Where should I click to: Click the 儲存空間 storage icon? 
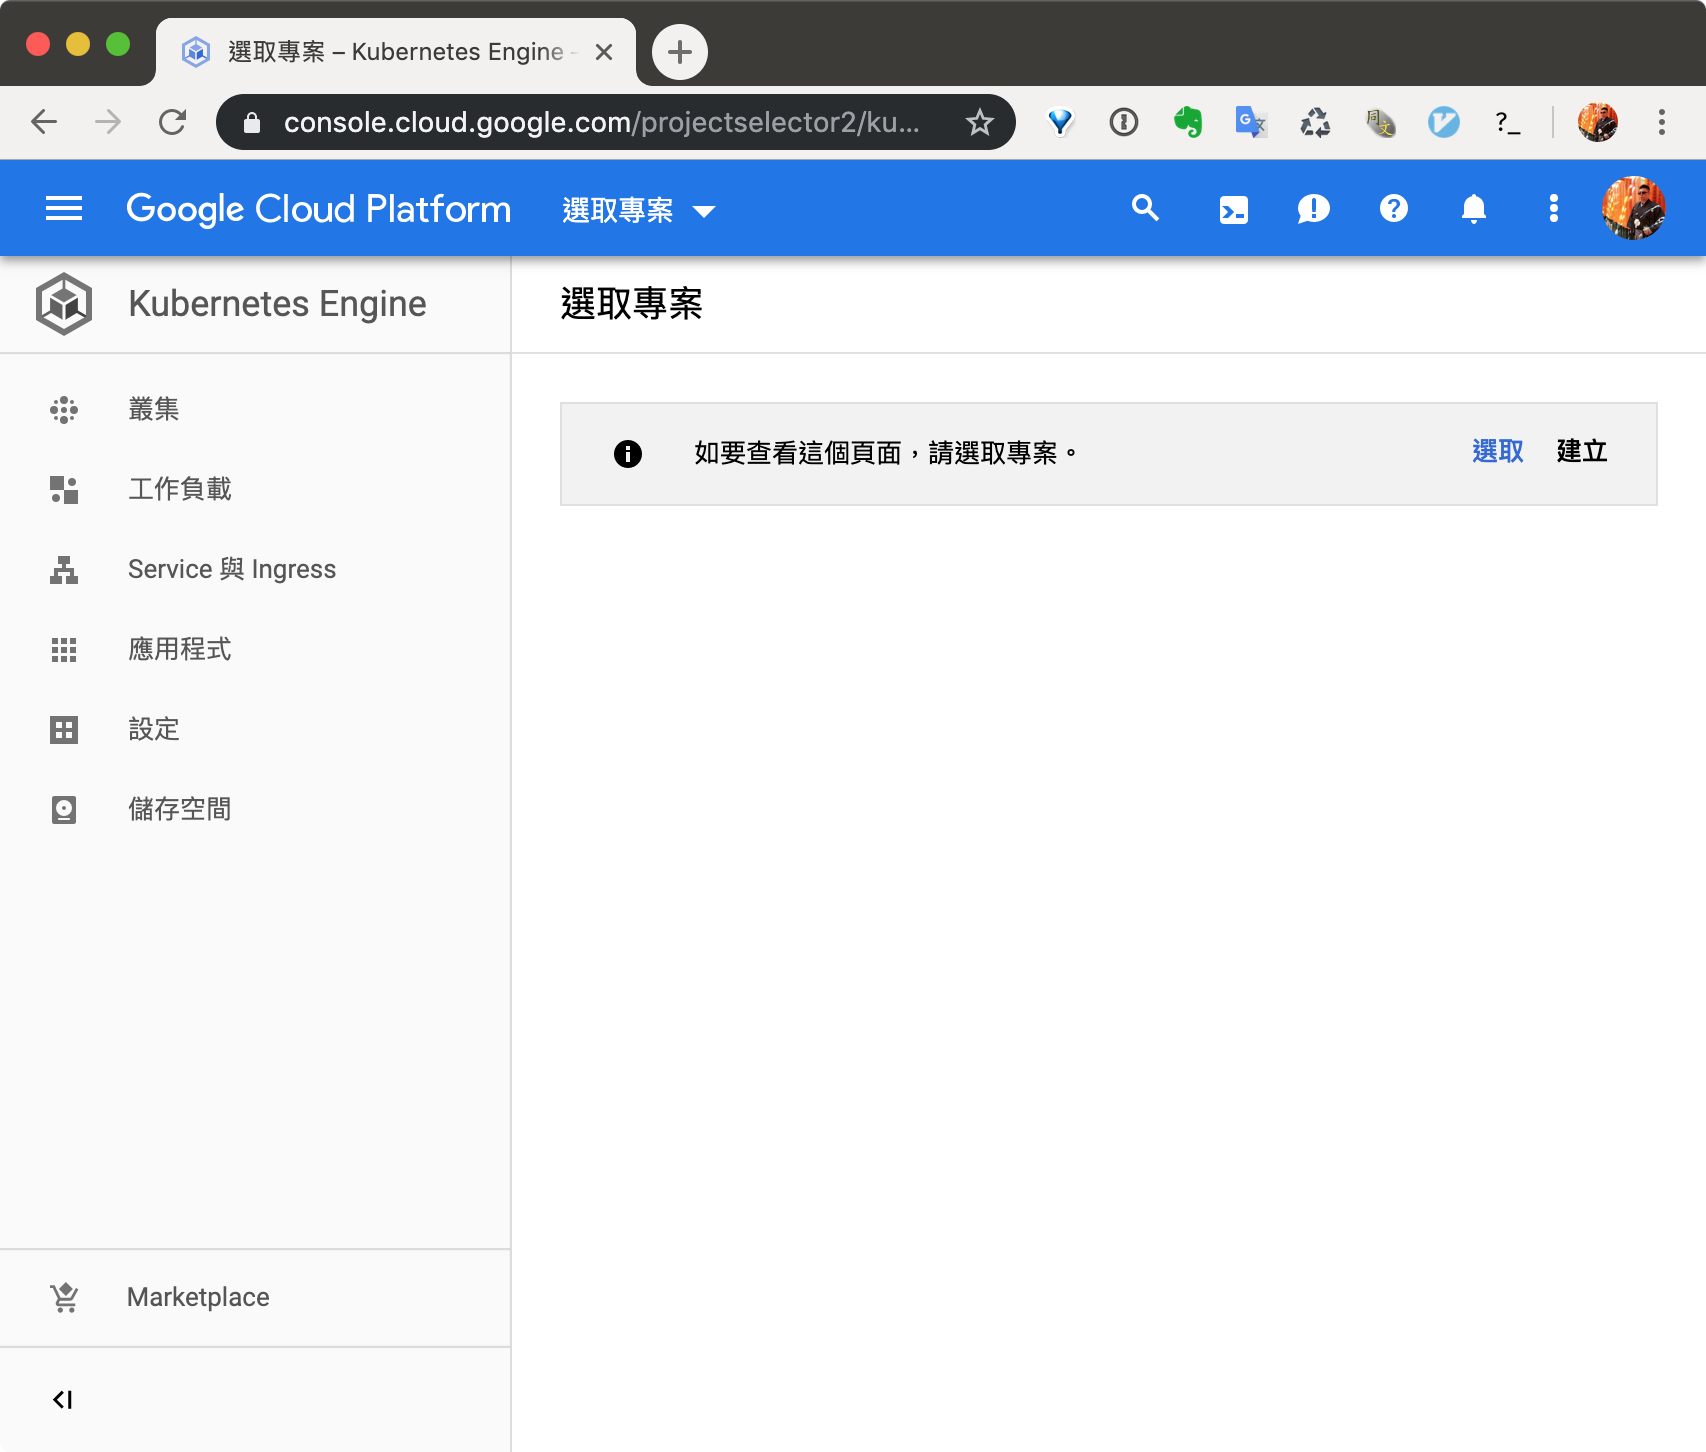(64, 810)
